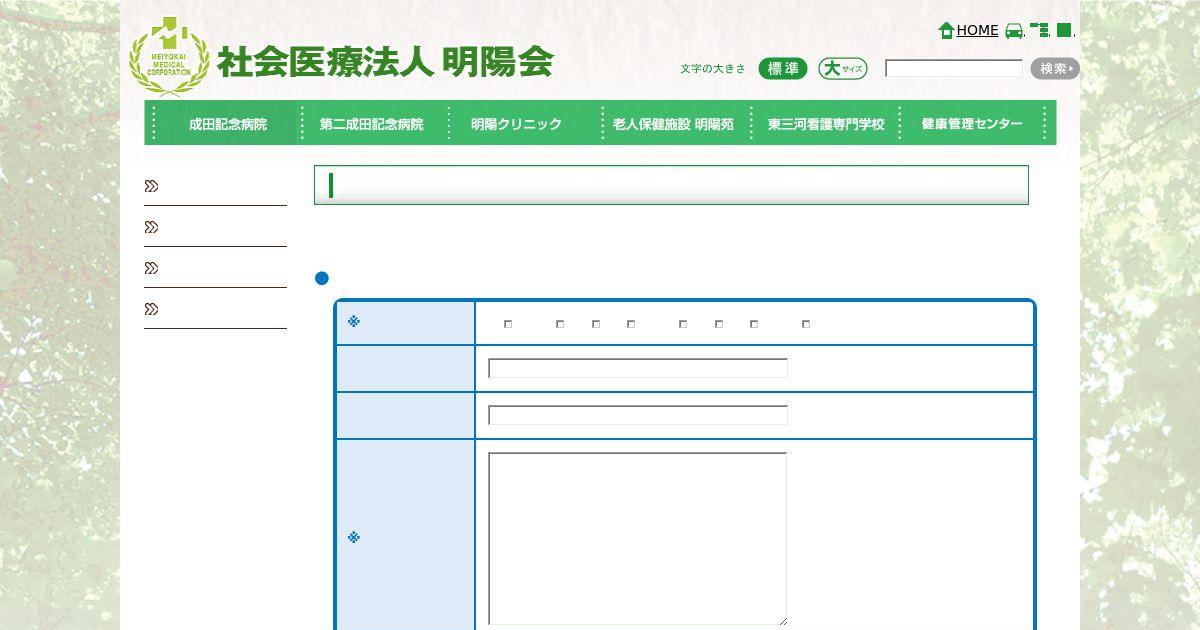Set text size to 標準
Viewport: 1200px width, 630px height.
(x=783, y=68)
